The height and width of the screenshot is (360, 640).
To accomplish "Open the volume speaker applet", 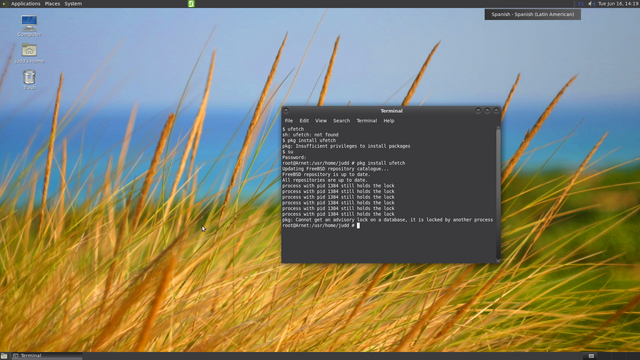I will (x=591, y=4).
